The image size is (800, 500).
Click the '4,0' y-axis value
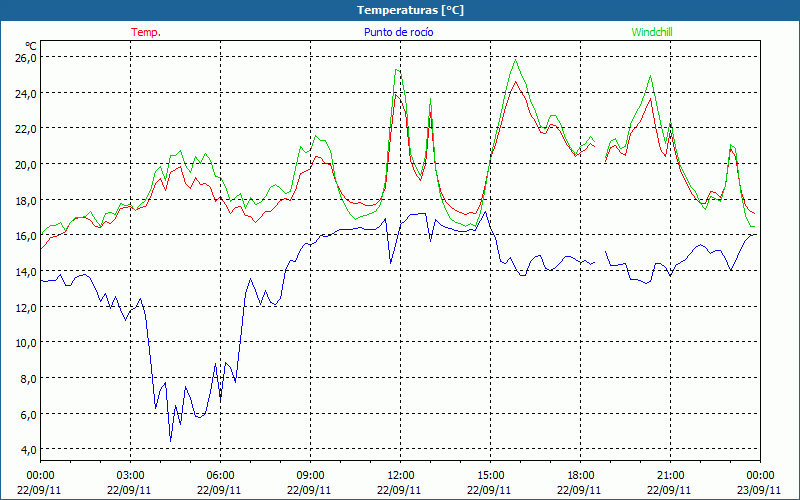point(28,450)
